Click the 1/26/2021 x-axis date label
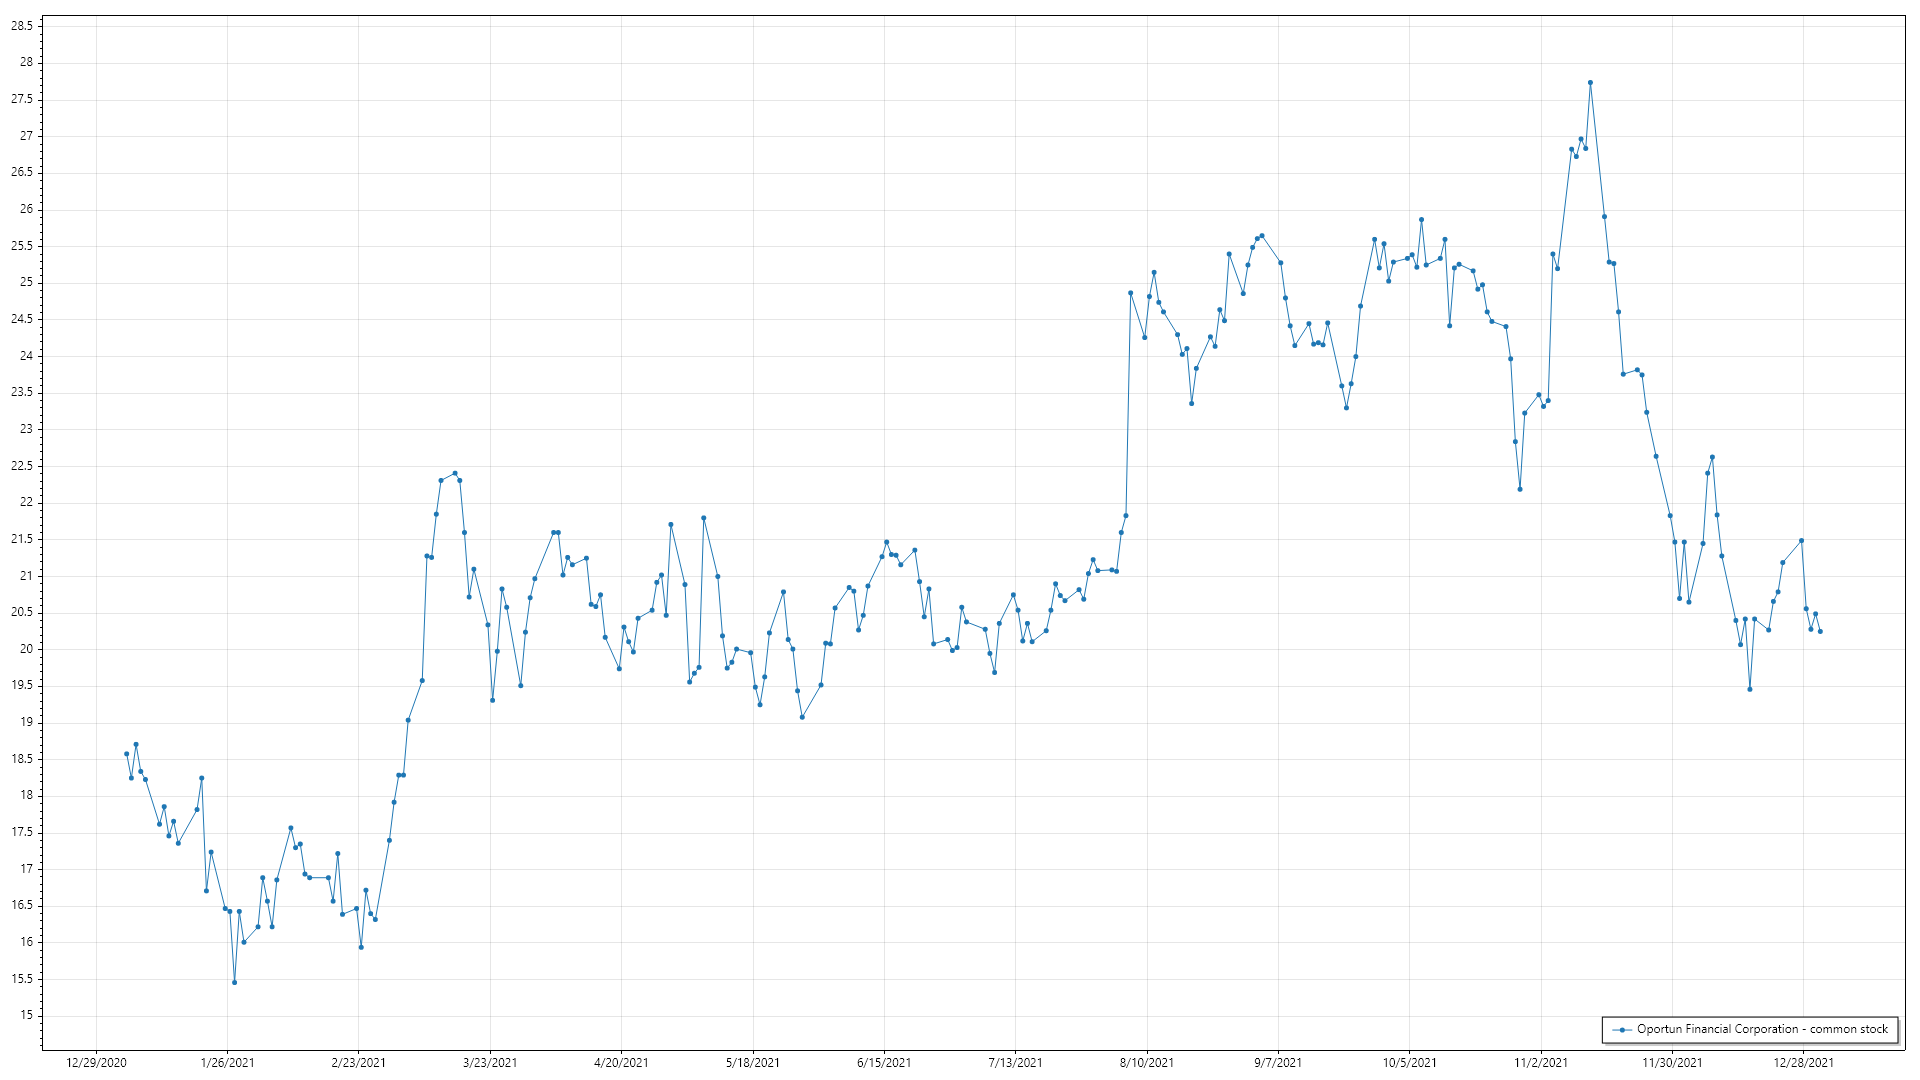The image size is (1920, 1080). pyautogui.click(x=227, y=1062)
